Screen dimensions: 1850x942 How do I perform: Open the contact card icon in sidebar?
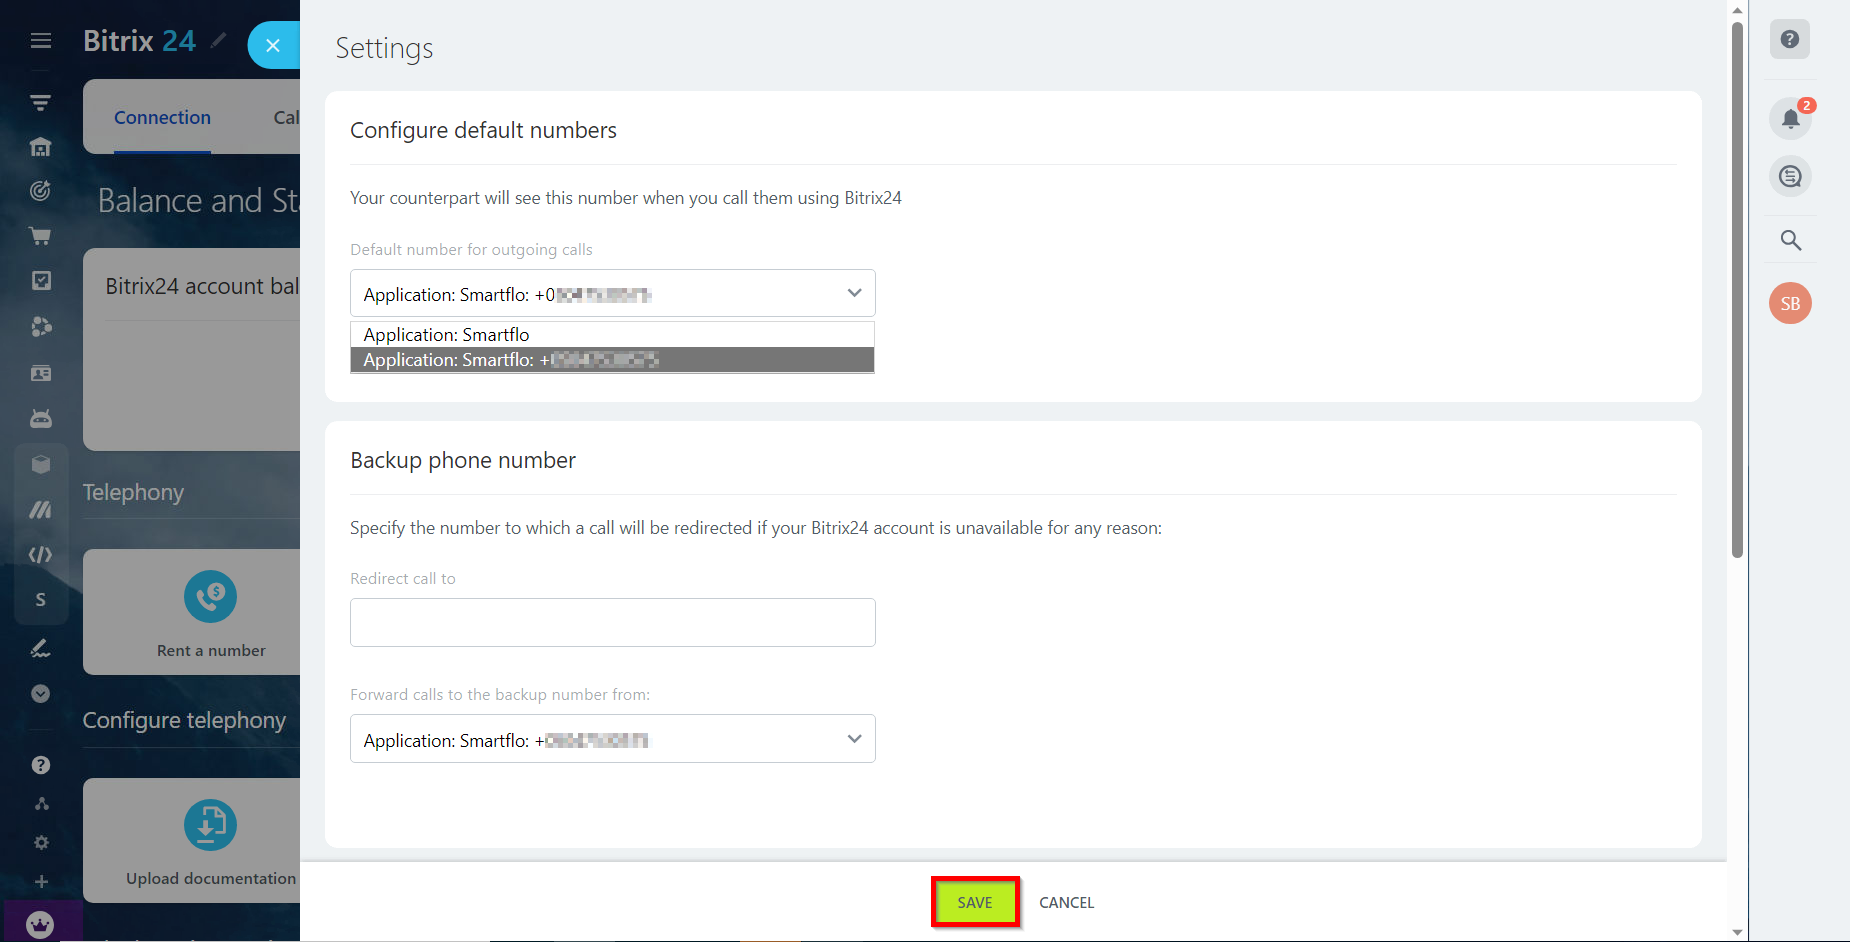(x=41, y=373)
